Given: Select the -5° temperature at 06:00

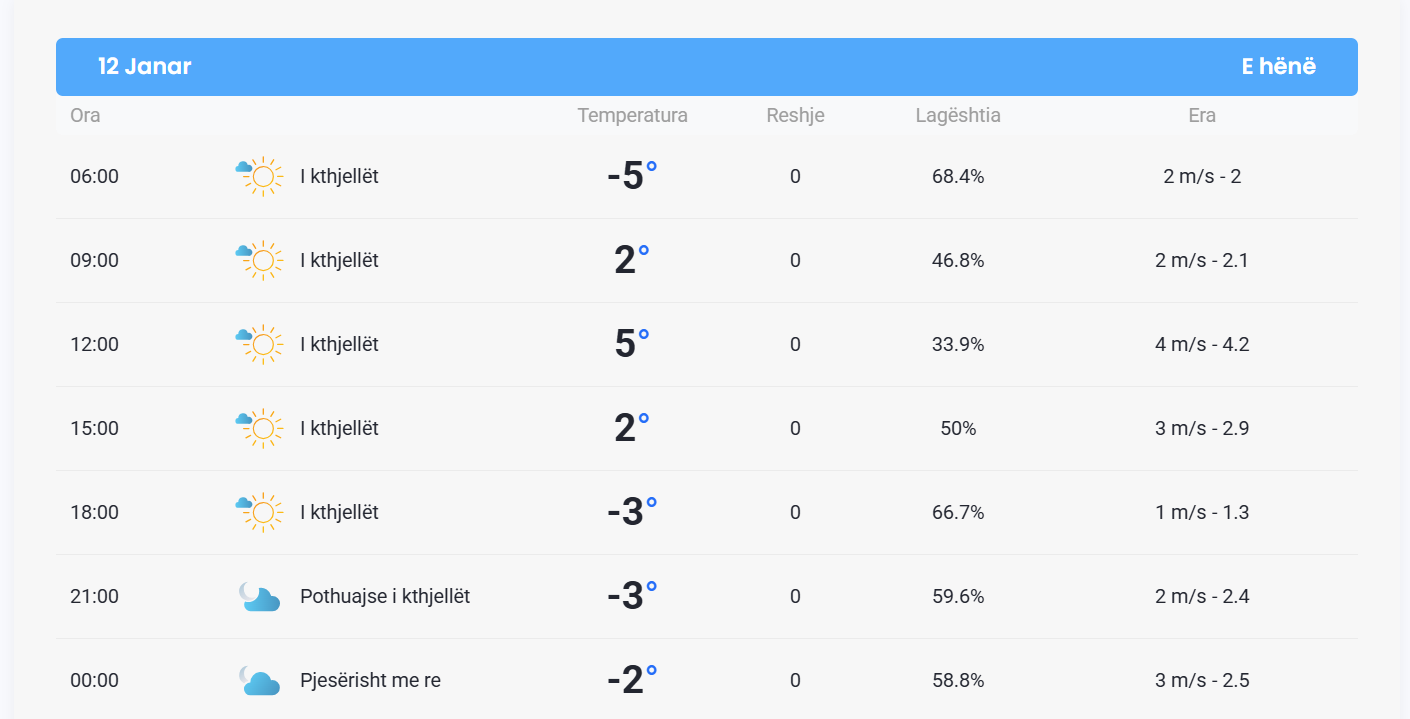Looking at the screenshot, I should [631, 176].
